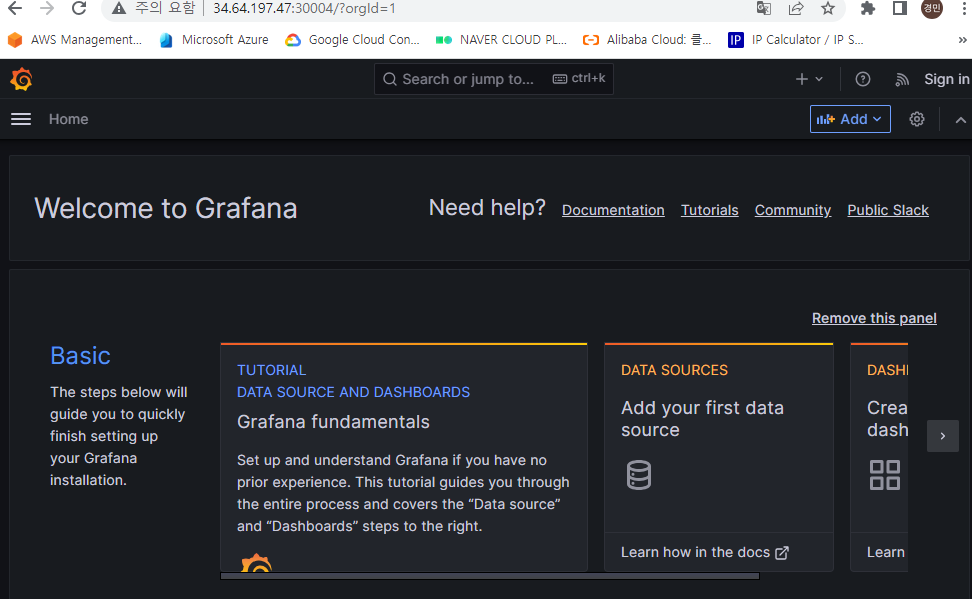Viewport: 972px width, 599px height.
Task: Open dashboard settings gear icon
Action: coord(917,119)
